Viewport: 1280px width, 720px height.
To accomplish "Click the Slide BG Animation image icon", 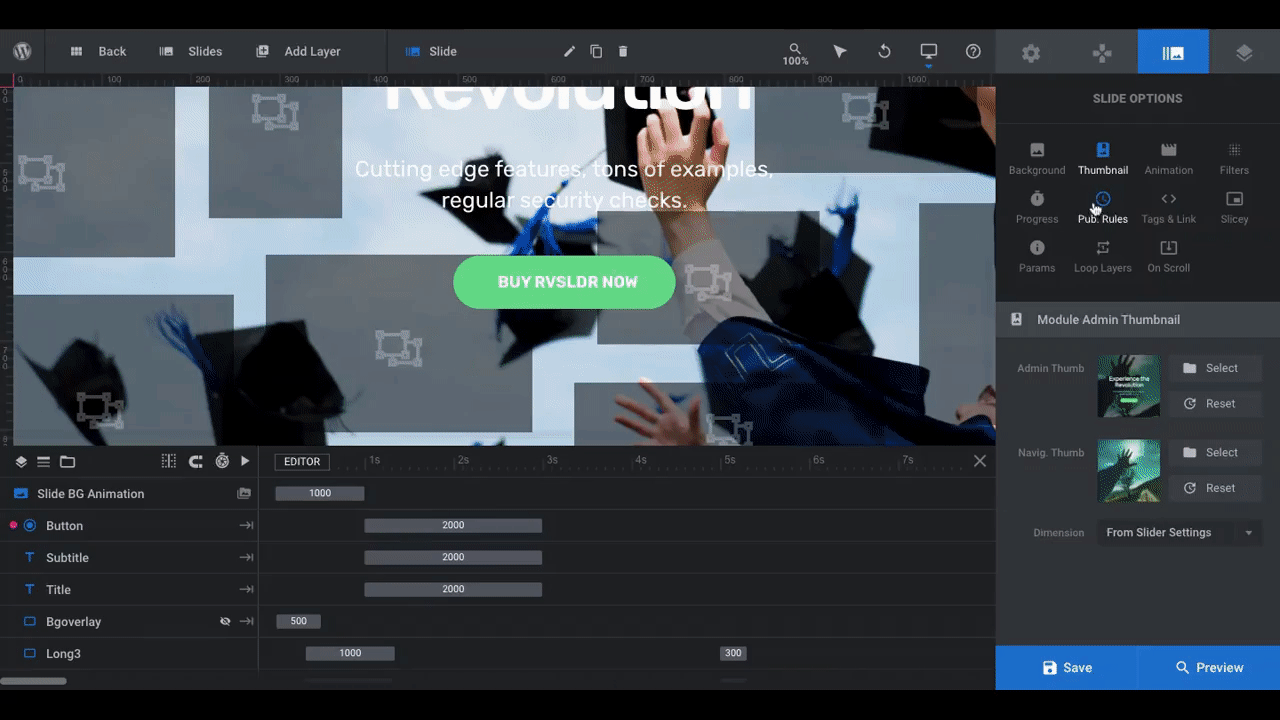I will point(244,493).
